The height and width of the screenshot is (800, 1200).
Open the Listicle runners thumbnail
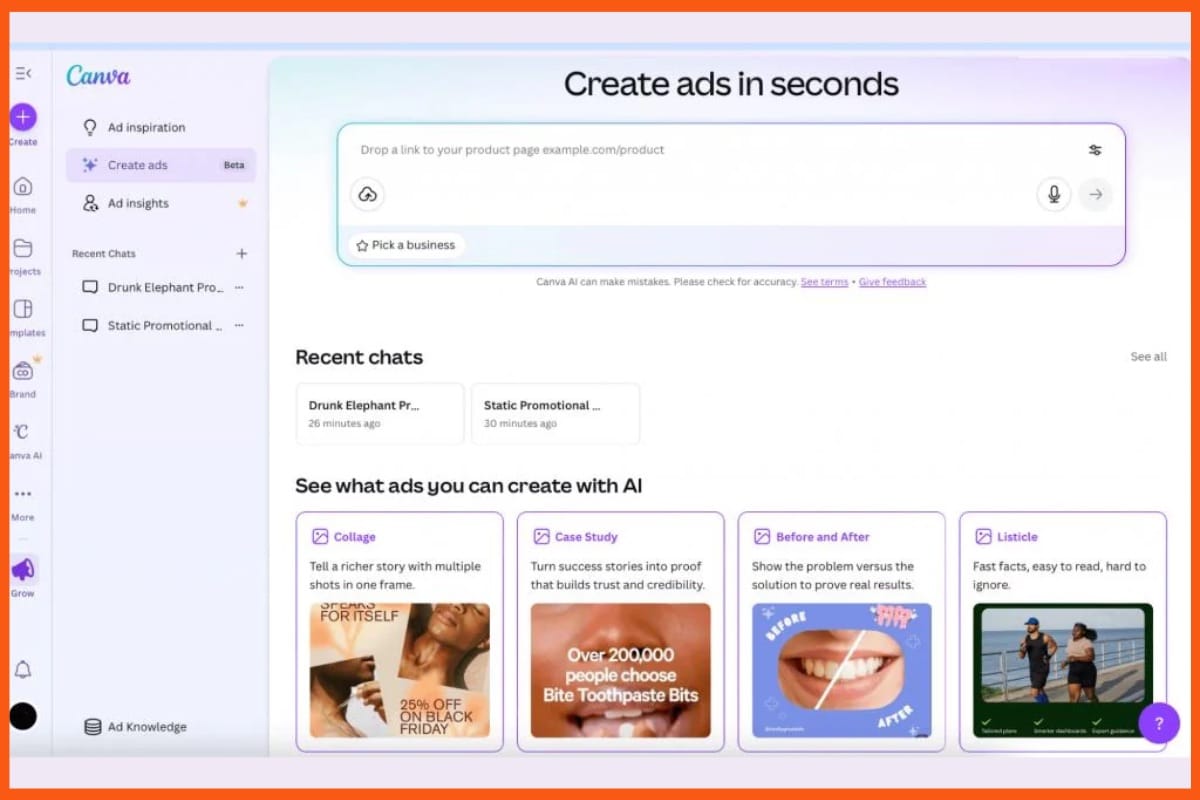1063,670
